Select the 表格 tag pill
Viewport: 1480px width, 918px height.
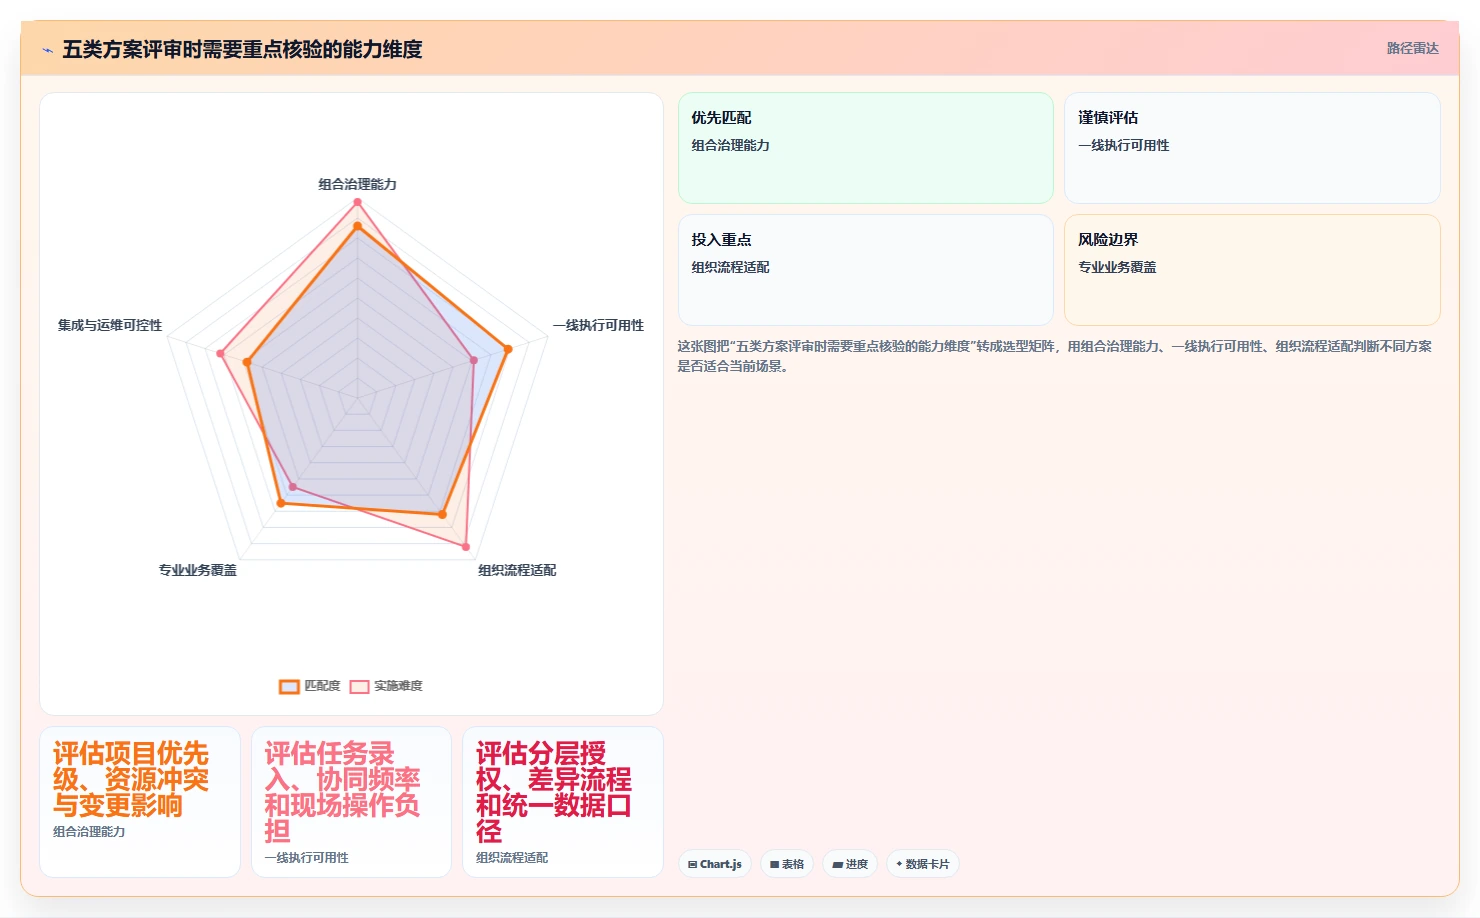787,864
